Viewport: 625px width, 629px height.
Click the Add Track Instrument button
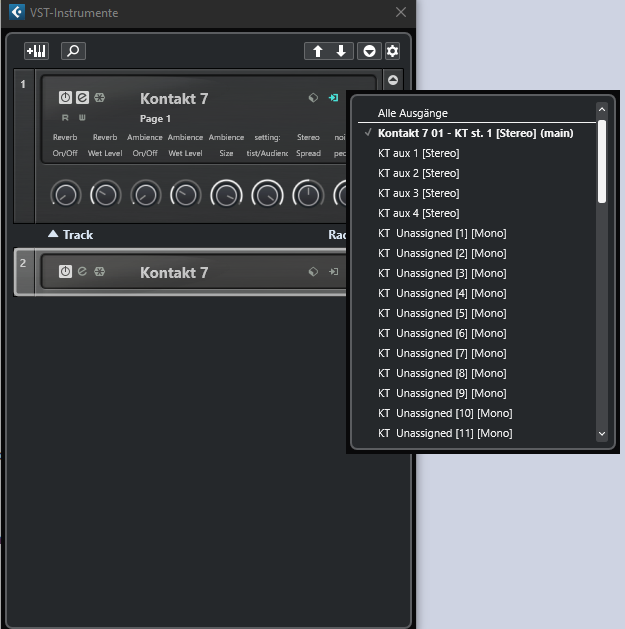(36, 51)
